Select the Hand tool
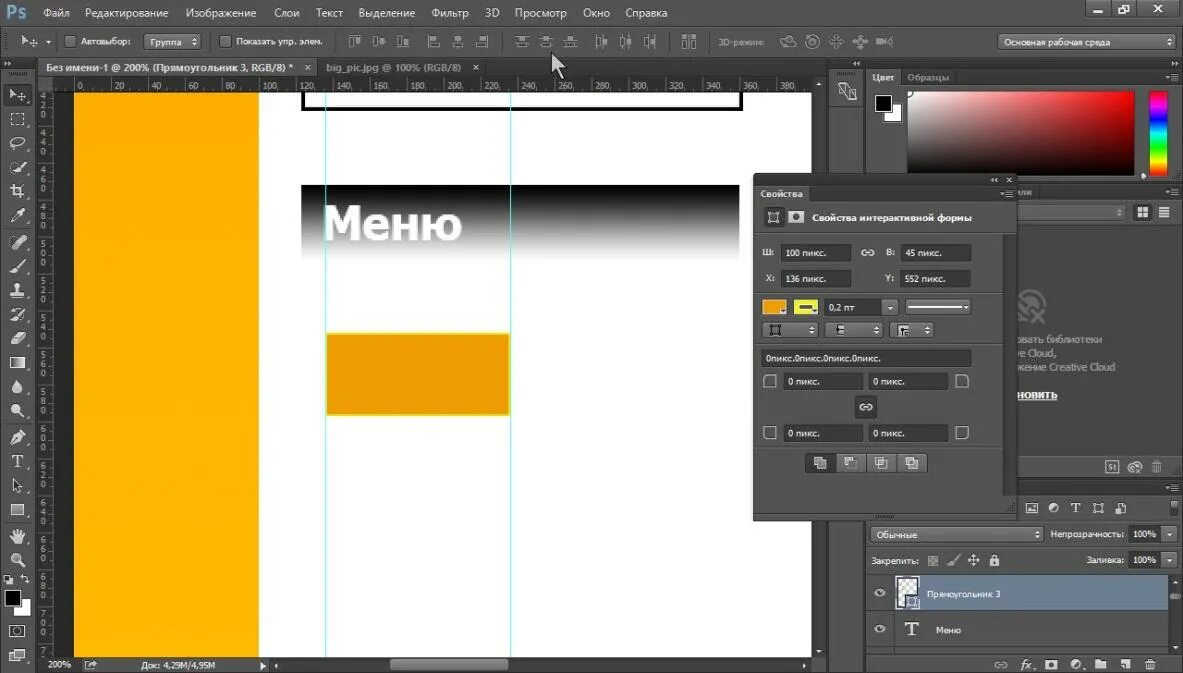This screenshot has height=673, width=1183. (x=17, y=536)
